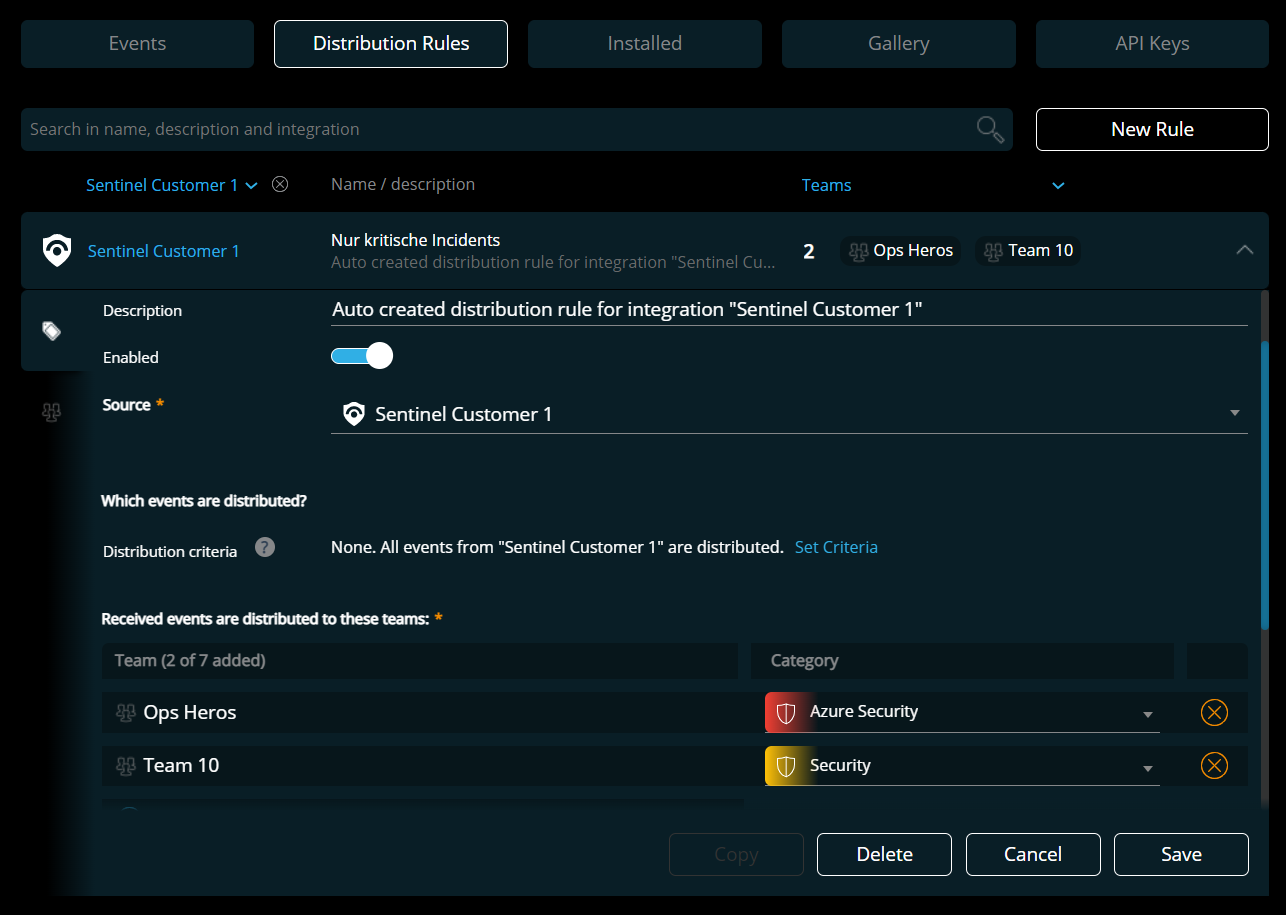Image resolution: width=1286 pixels, height=915 pixels.
Task: Remove Ops Heros from the rule
Action: [1214, 713]
